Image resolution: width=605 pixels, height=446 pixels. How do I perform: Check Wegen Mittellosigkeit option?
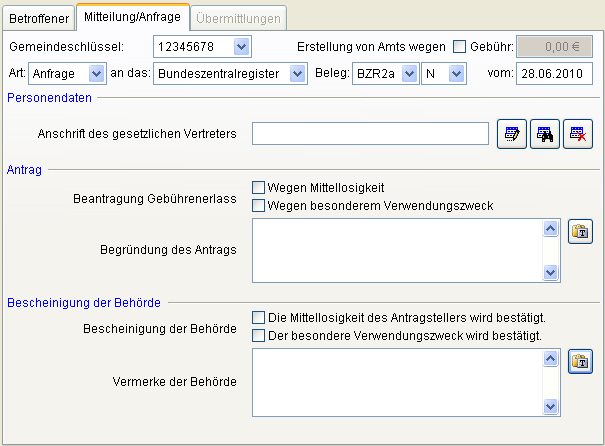click(x=259, y=187)
